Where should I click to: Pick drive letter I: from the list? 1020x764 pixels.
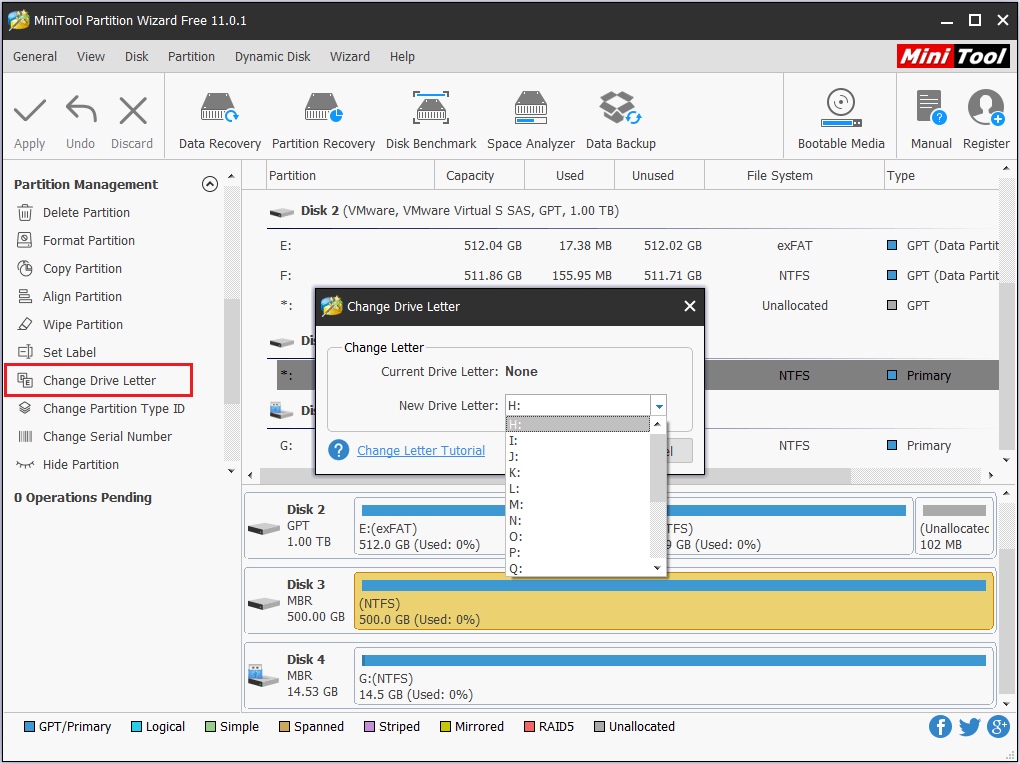pos(578,441)
